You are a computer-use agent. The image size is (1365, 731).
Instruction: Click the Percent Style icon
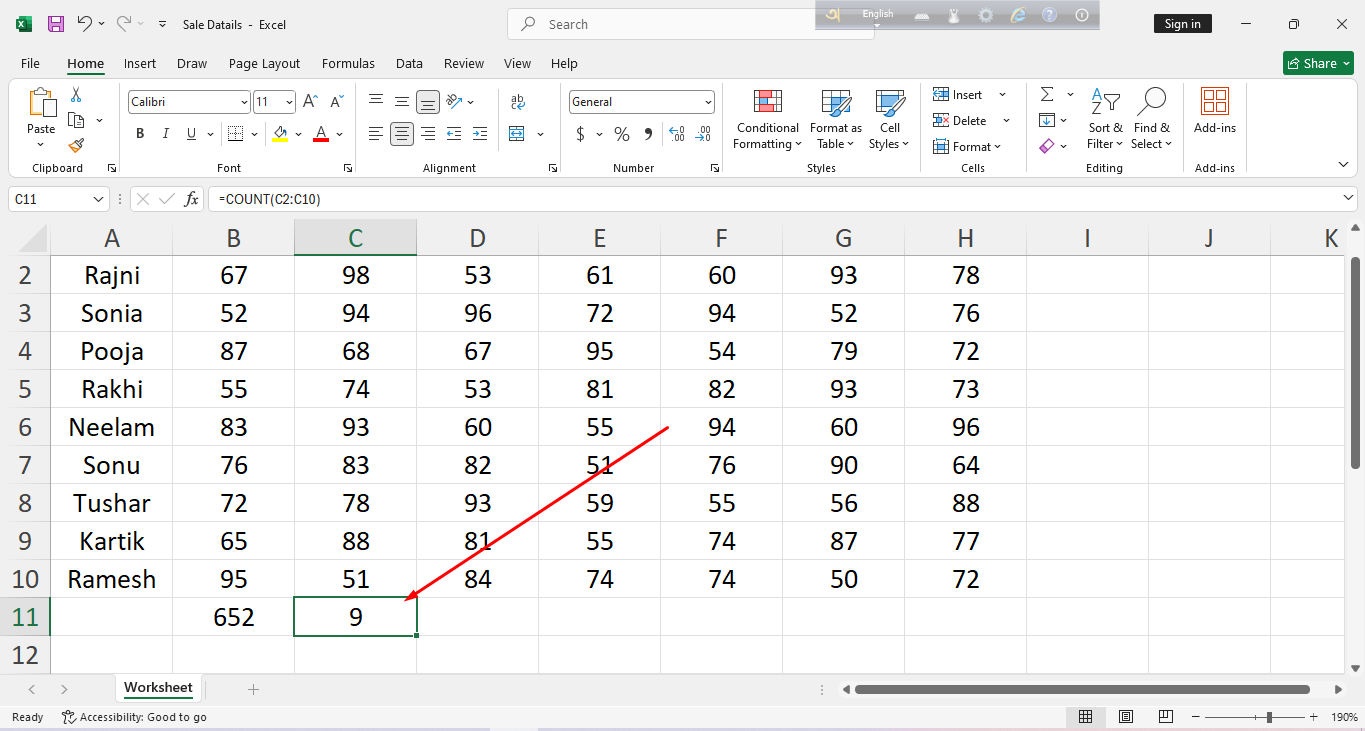[x=622, y=134]
